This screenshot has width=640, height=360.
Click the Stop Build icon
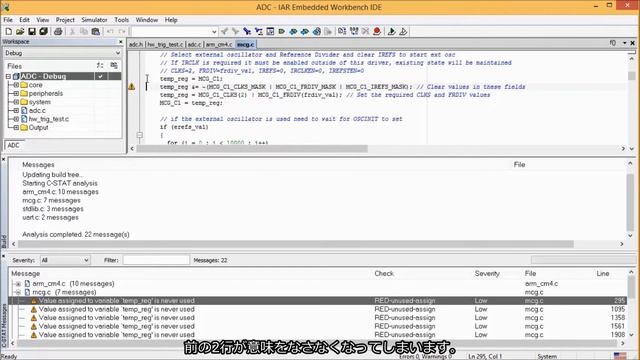(365, 31)
